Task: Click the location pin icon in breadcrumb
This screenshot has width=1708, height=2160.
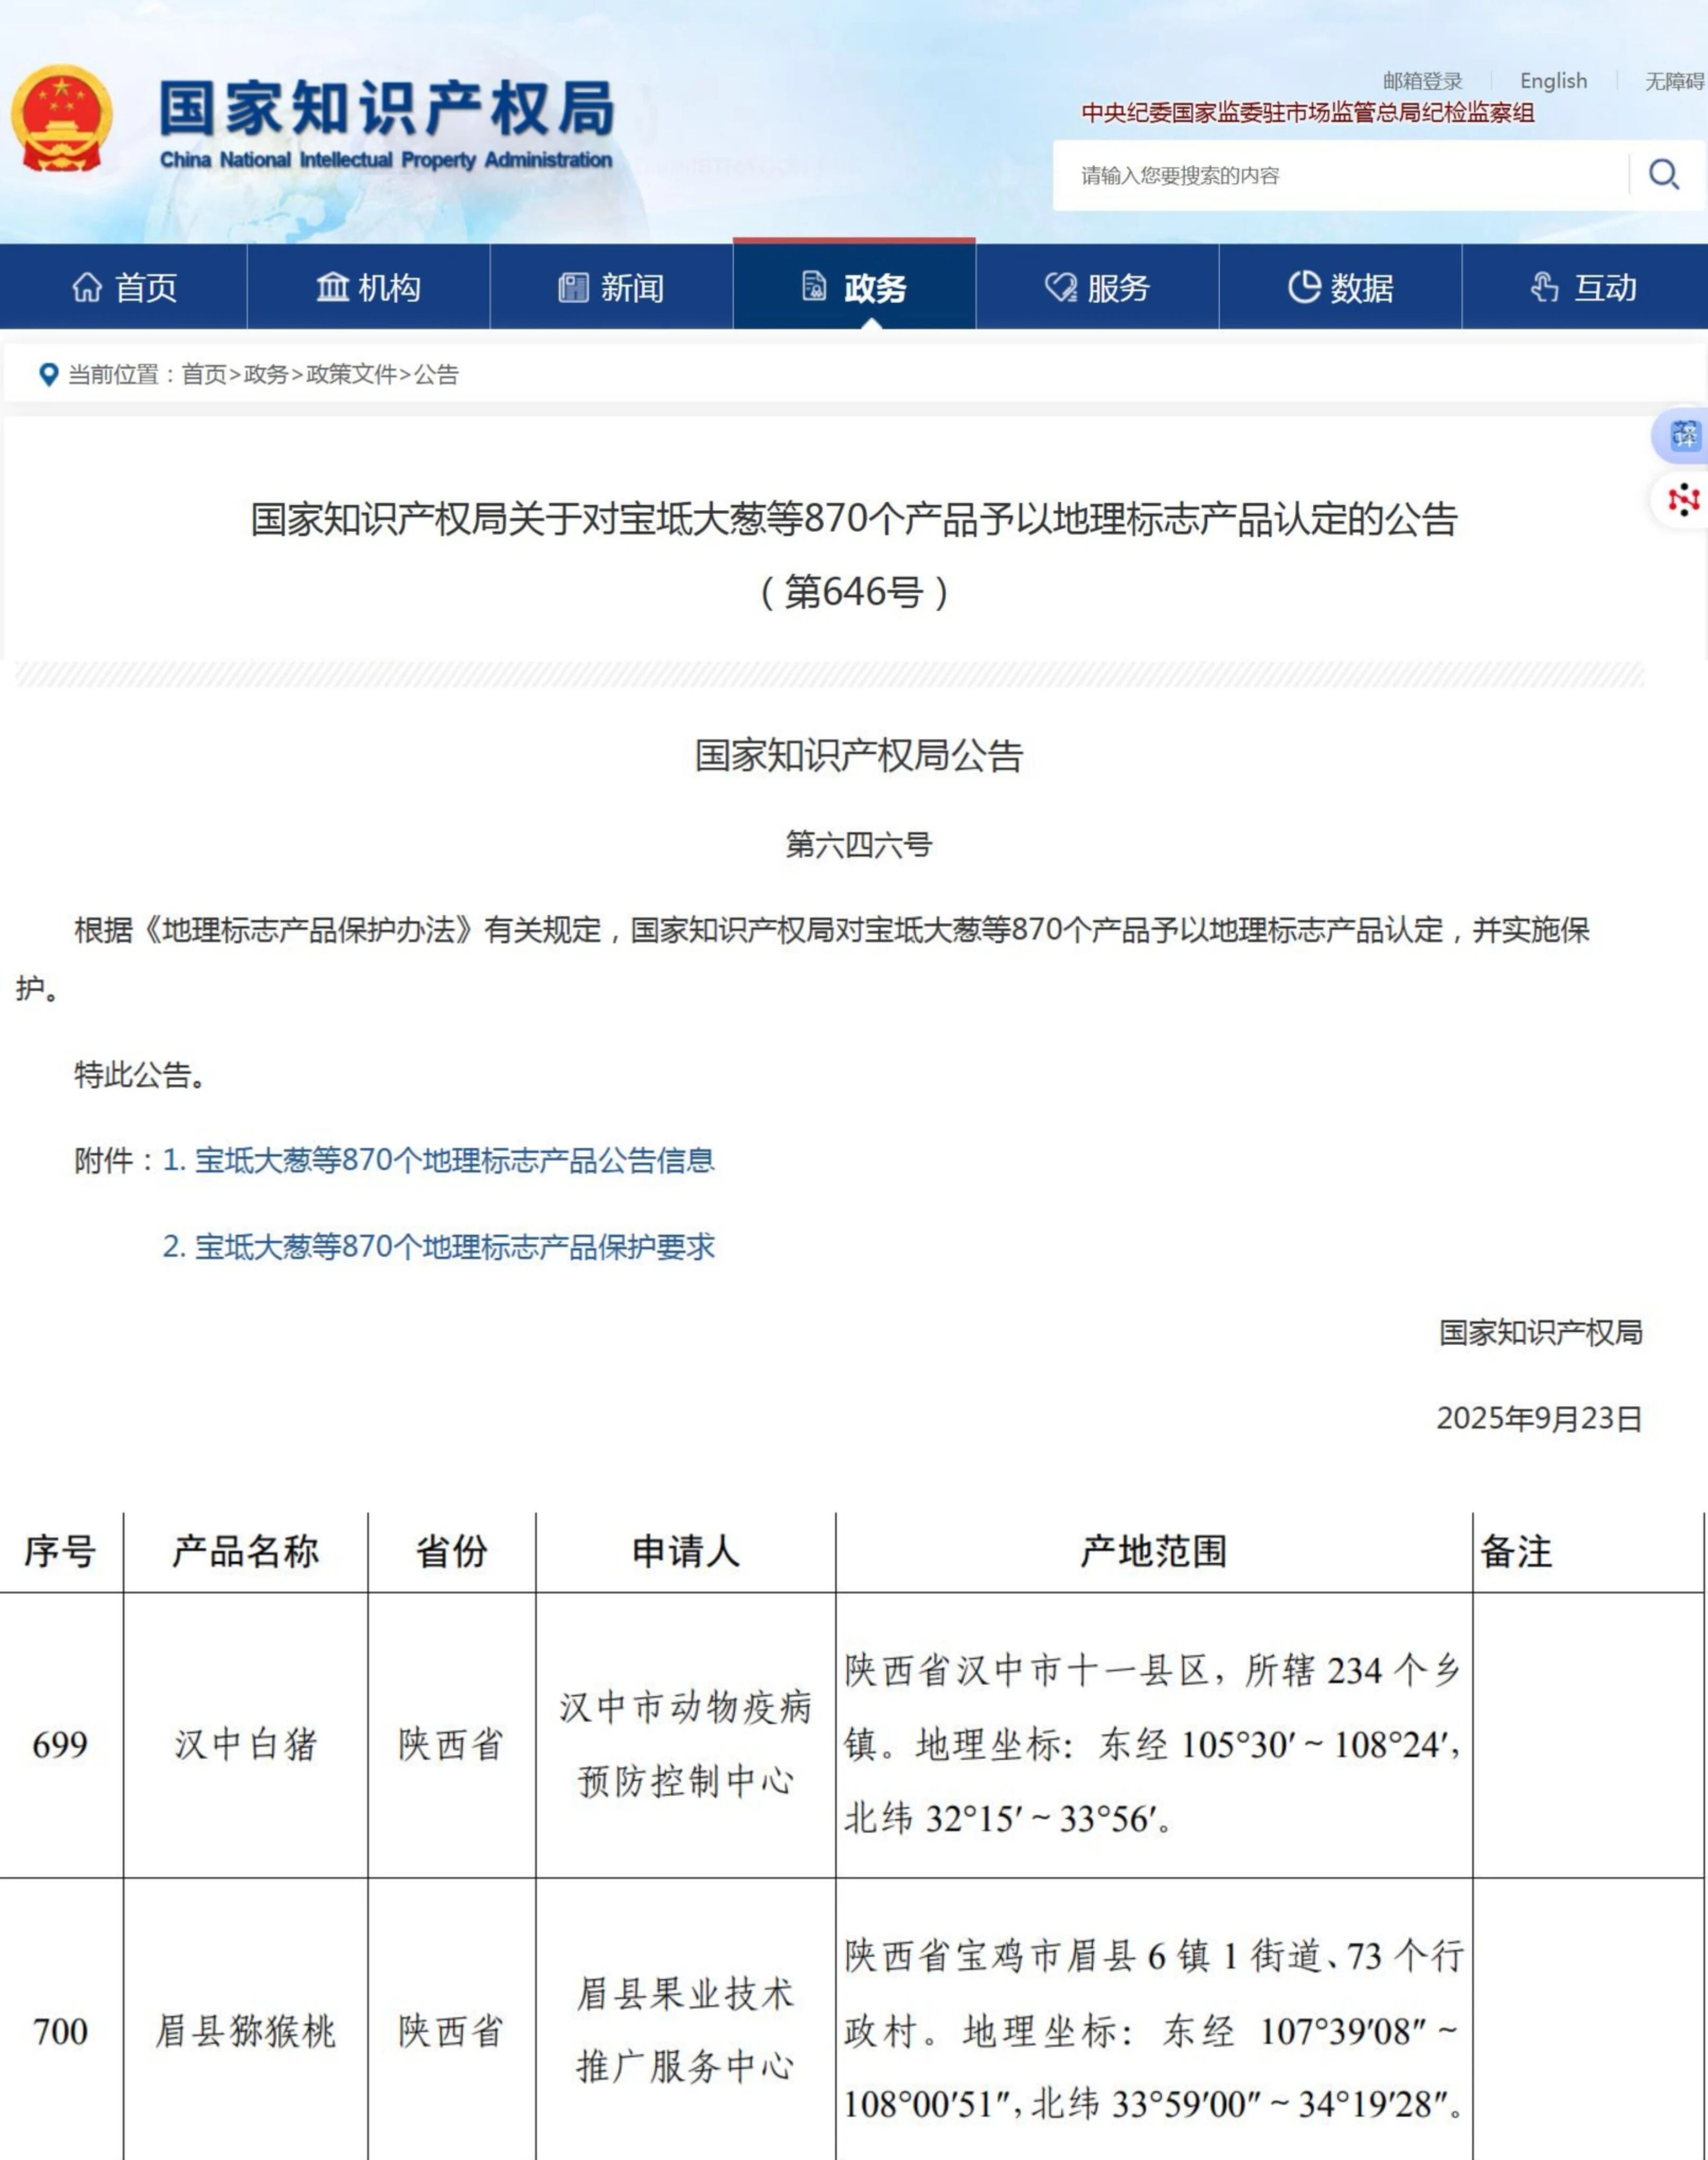Action: 48,375
